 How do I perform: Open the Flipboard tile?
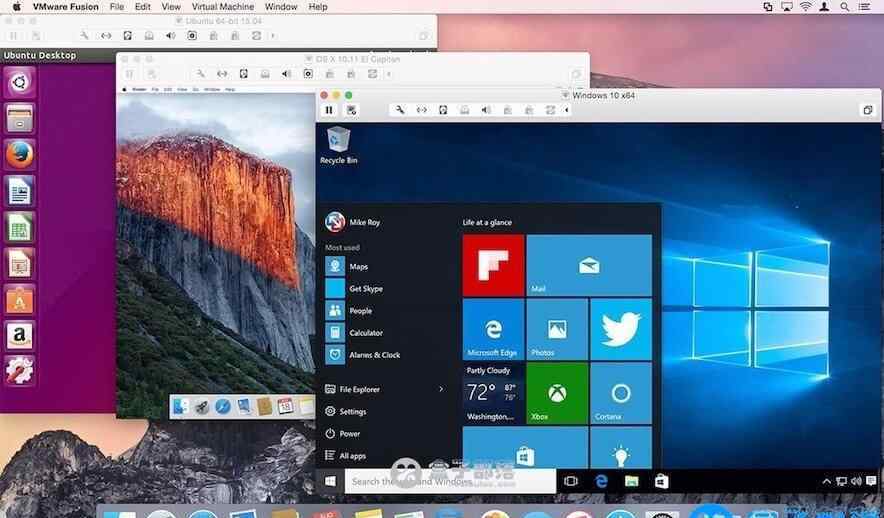click(x=493, y=265)
